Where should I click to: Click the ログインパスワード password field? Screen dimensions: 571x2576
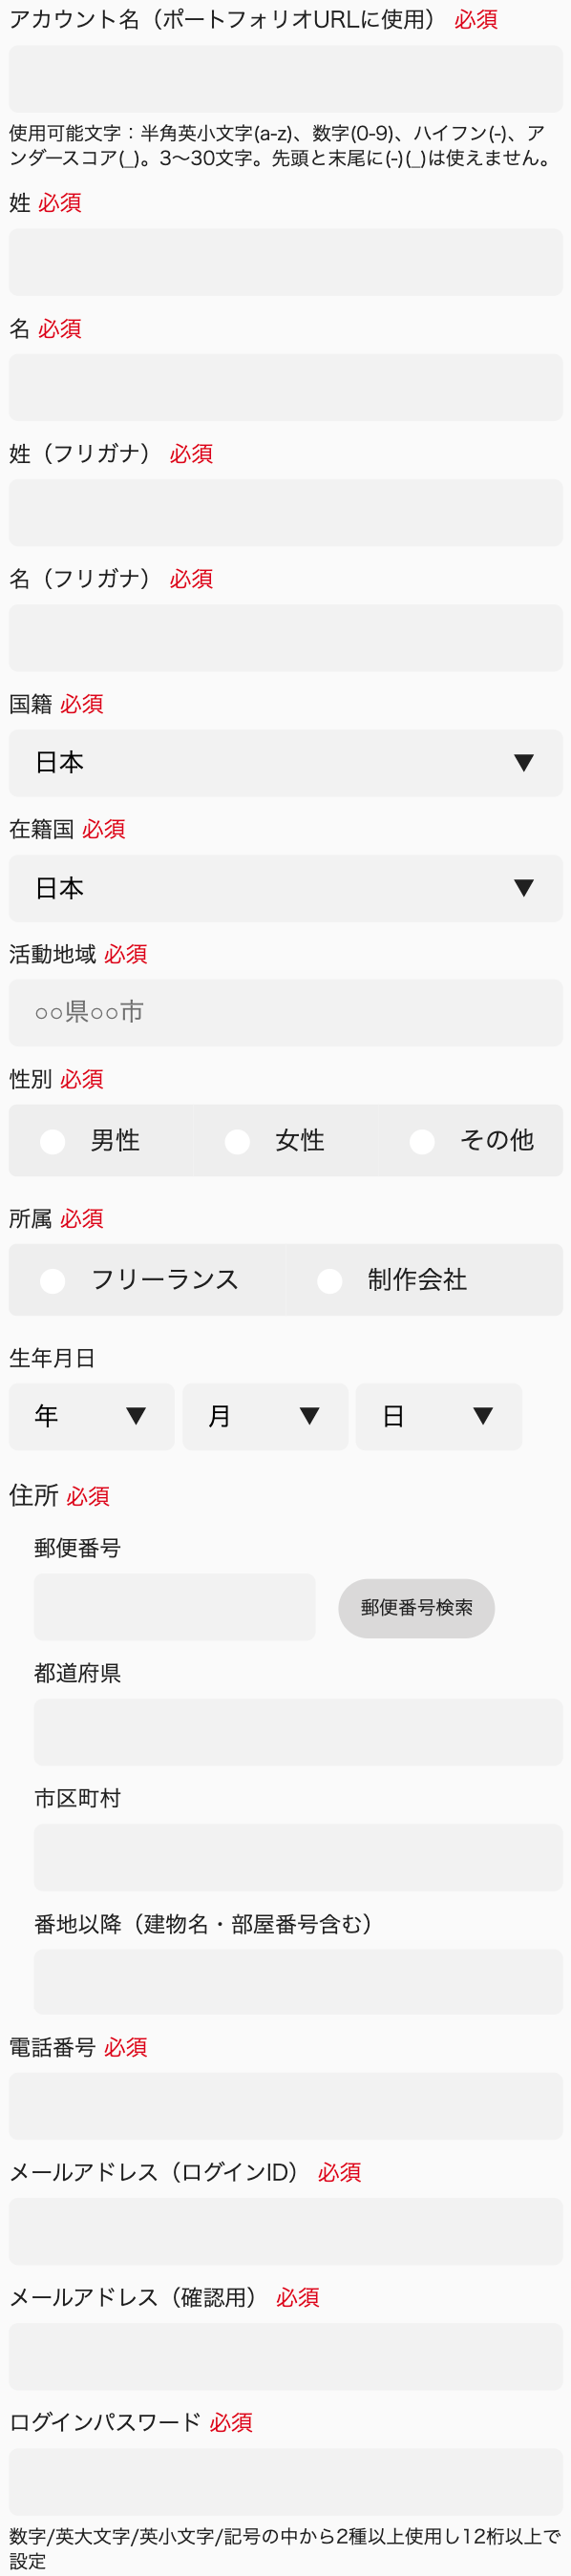pos(285,2477)
